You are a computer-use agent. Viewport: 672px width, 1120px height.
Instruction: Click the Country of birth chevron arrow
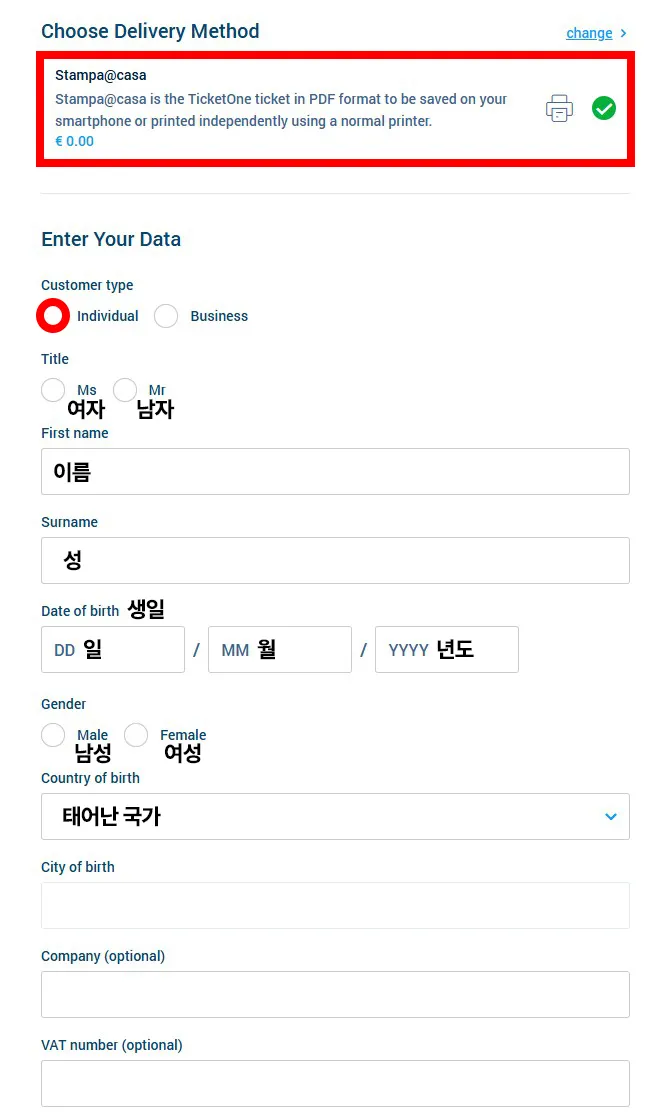[611, 816]
